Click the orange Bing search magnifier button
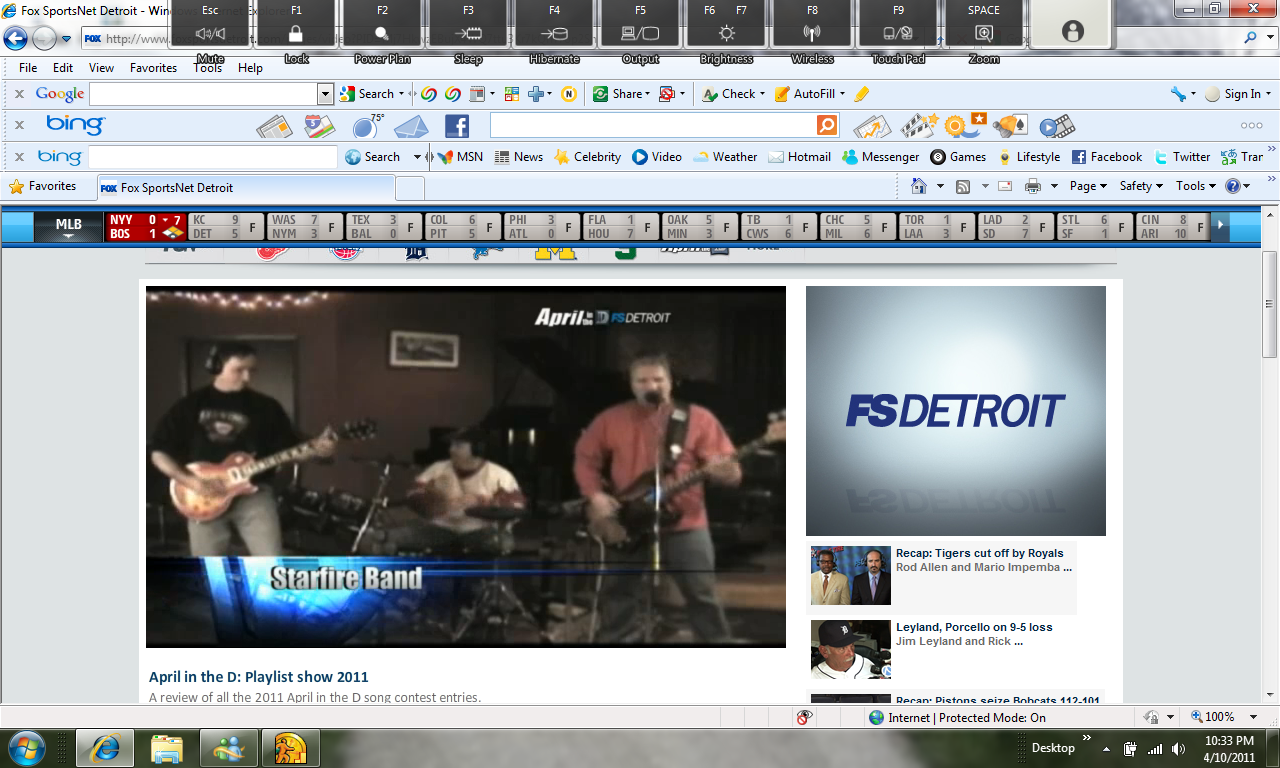 [827, 125]
